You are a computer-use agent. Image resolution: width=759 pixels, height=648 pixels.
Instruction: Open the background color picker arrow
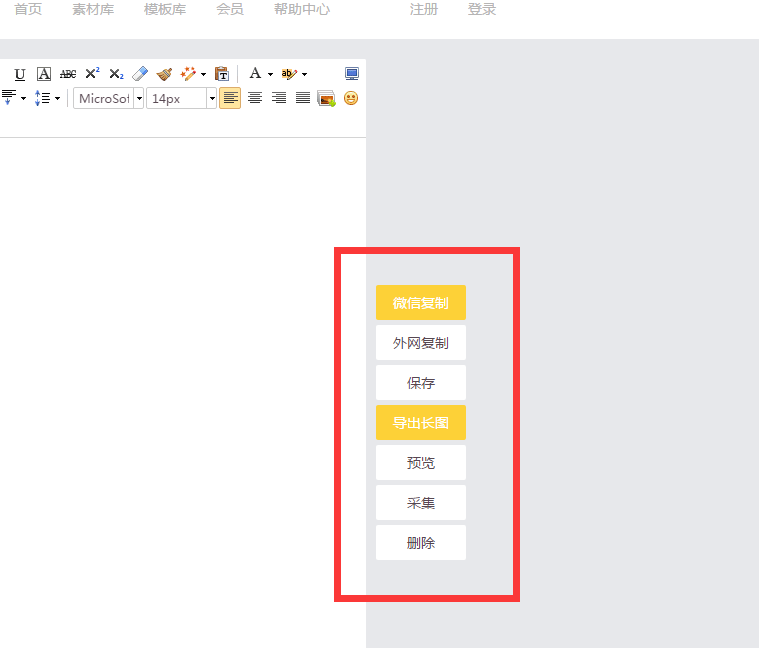(304, 74)
